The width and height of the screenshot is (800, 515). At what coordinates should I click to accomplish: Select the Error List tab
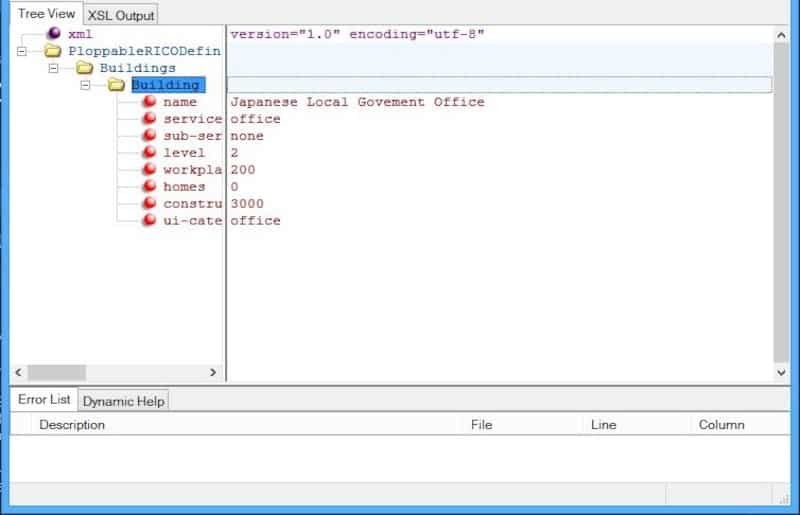(x=44, y=400)
